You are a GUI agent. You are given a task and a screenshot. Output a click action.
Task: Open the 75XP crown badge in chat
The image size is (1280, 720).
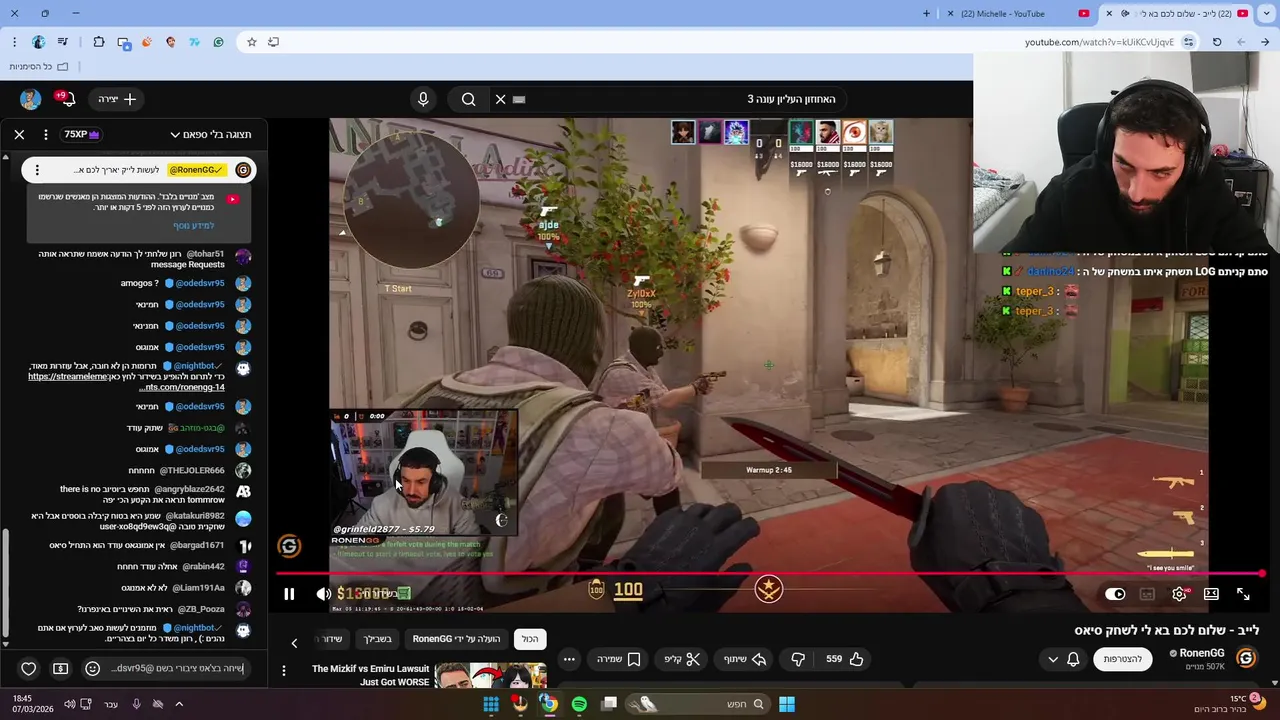(82, 134)
